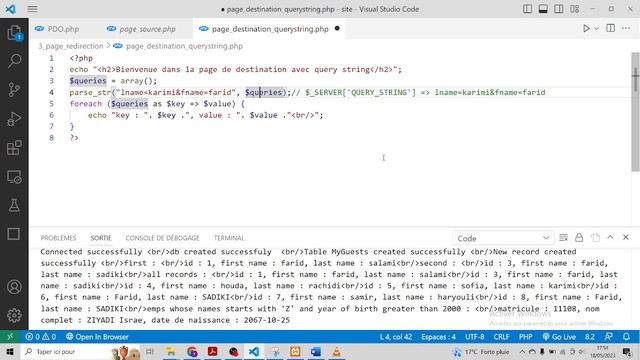Click the remote window status bar icon
This screenshot has height=360, width=640.
[x=10, y=337]
